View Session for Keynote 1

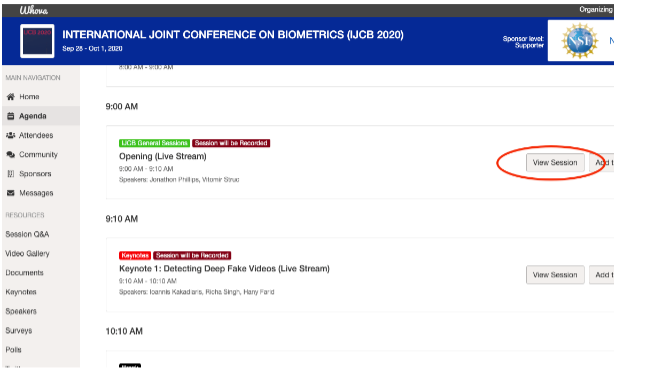click(555, 275)
